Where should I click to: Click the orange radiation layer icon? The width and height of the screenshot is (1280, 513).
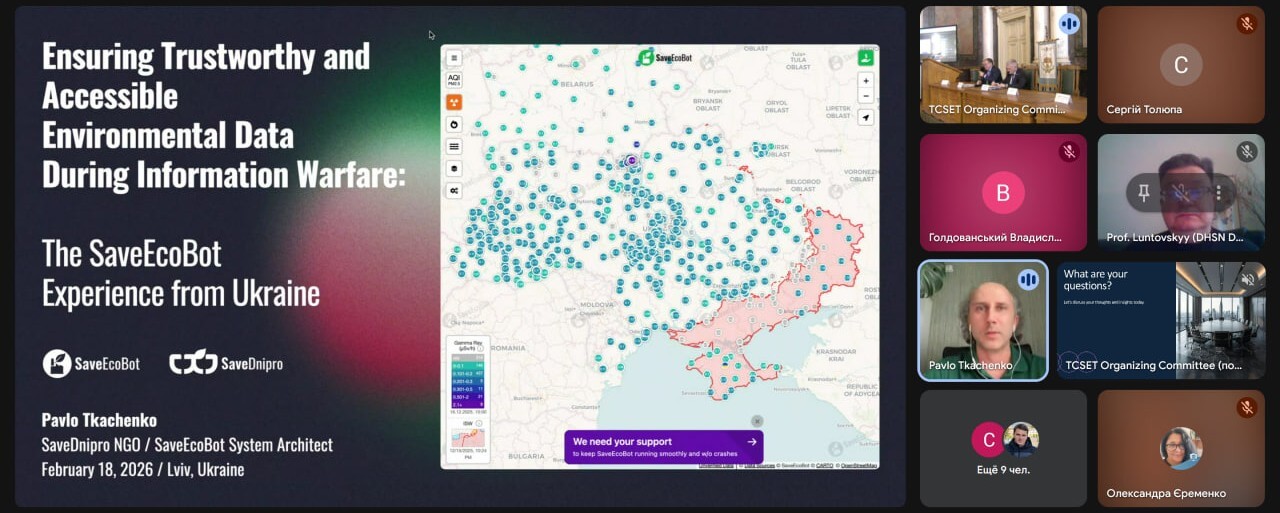(454, 102)
